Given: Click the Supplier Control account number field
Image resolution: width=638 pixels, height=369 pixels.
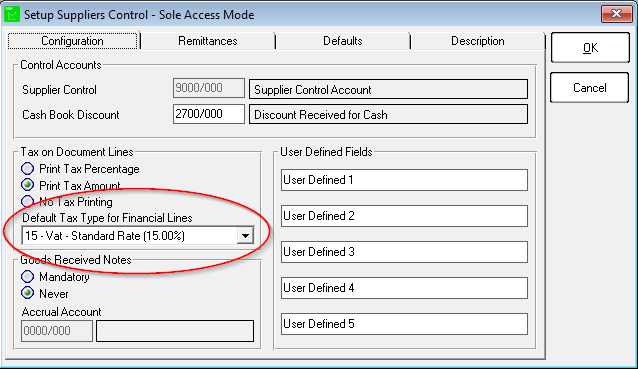Looking at the screenshot, I should click(209, 88).
